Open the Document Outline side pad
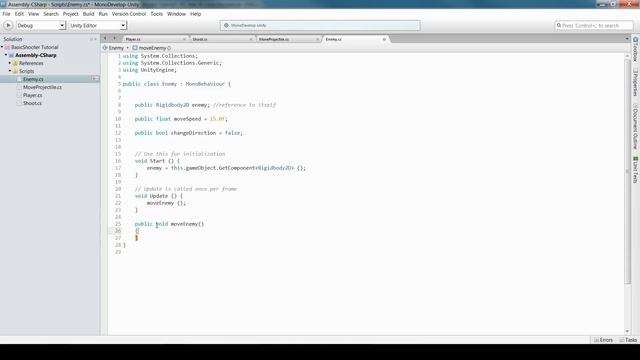This screenshot has height=360, width=640. pyautogui.click(x=636, y=127)
